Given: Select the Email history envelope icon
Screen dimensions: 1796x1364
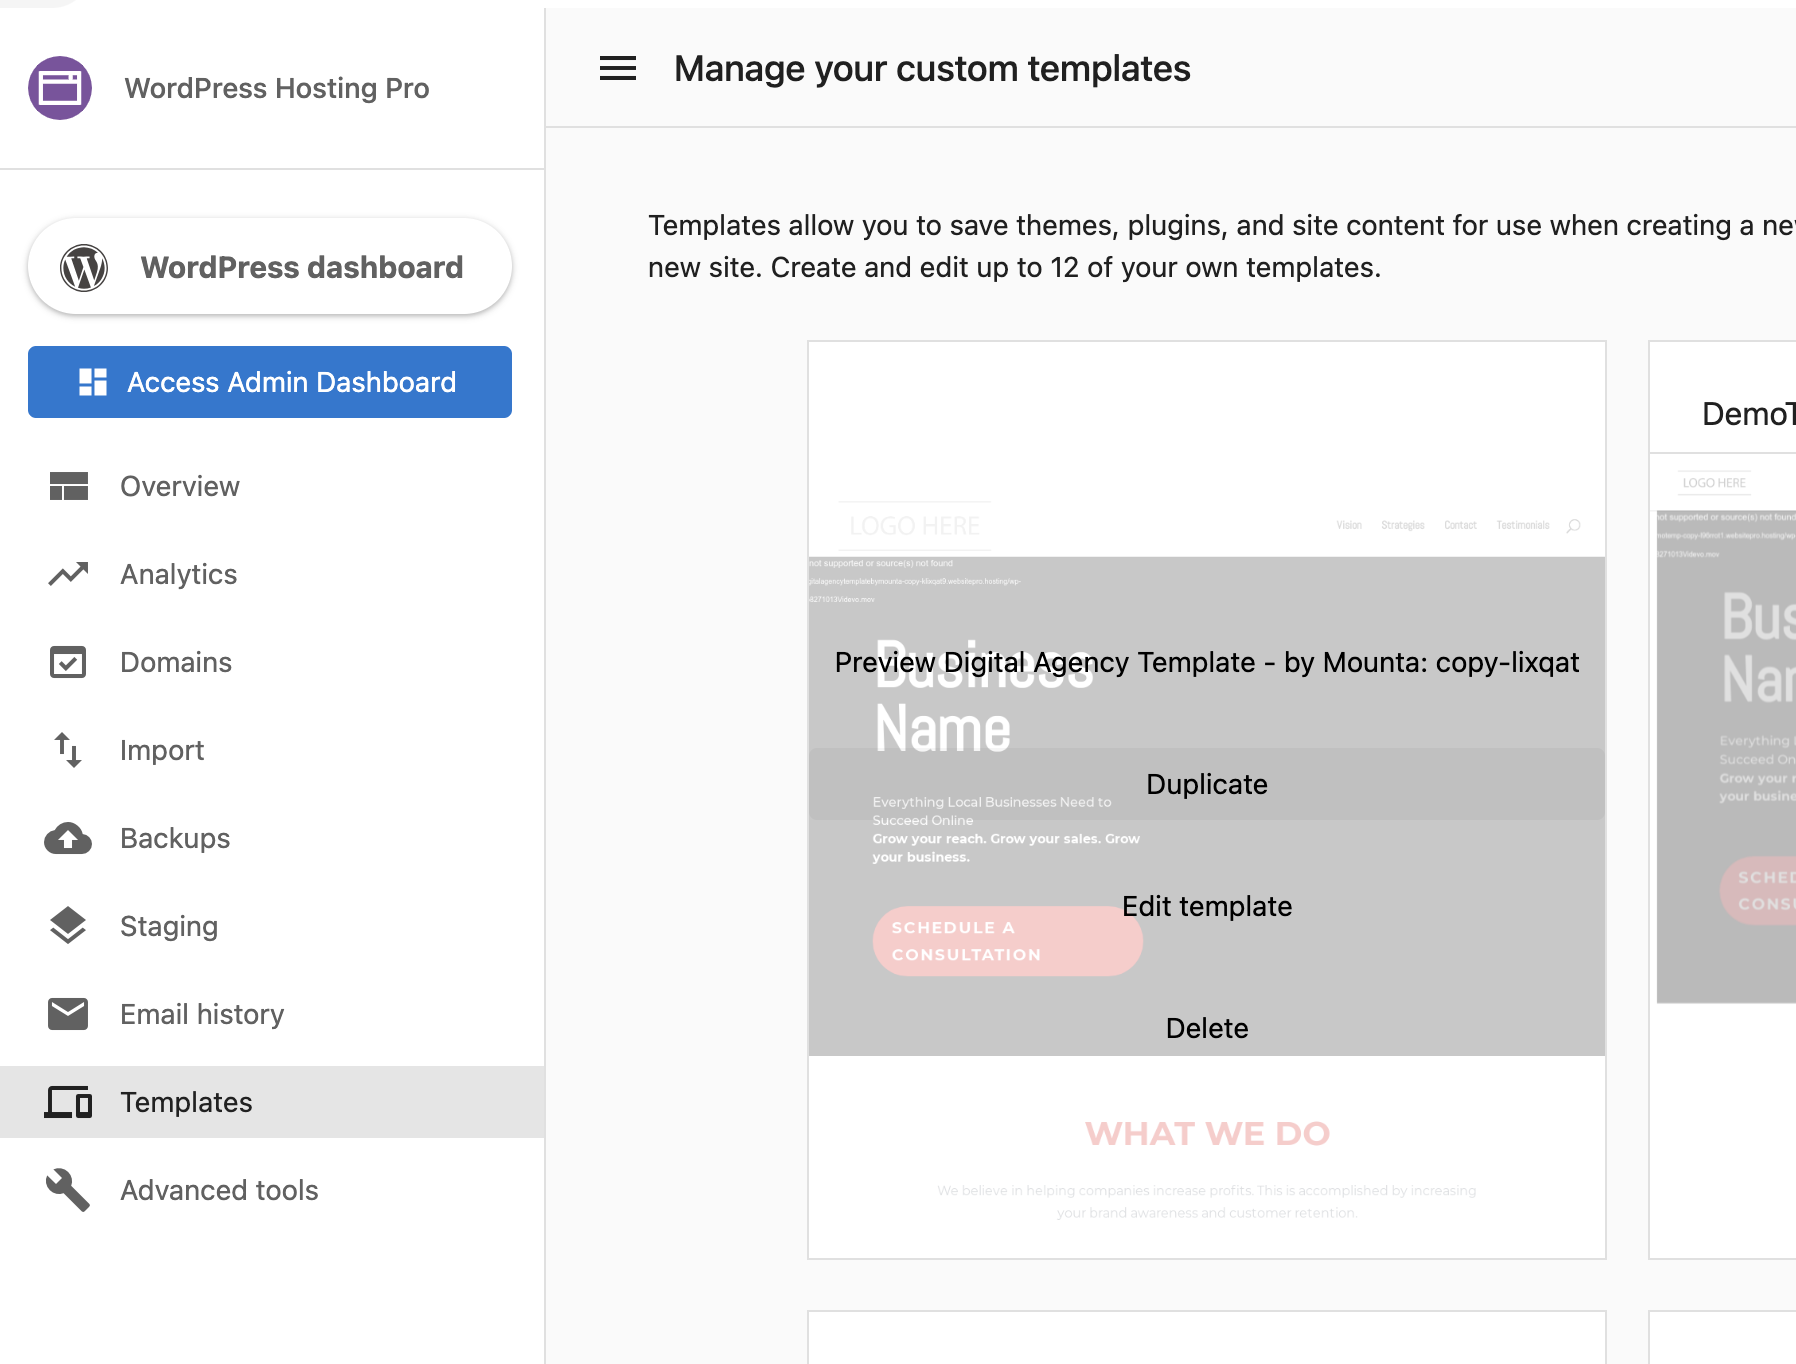Looking at the screenshot, I should [x=67, y=1014].
